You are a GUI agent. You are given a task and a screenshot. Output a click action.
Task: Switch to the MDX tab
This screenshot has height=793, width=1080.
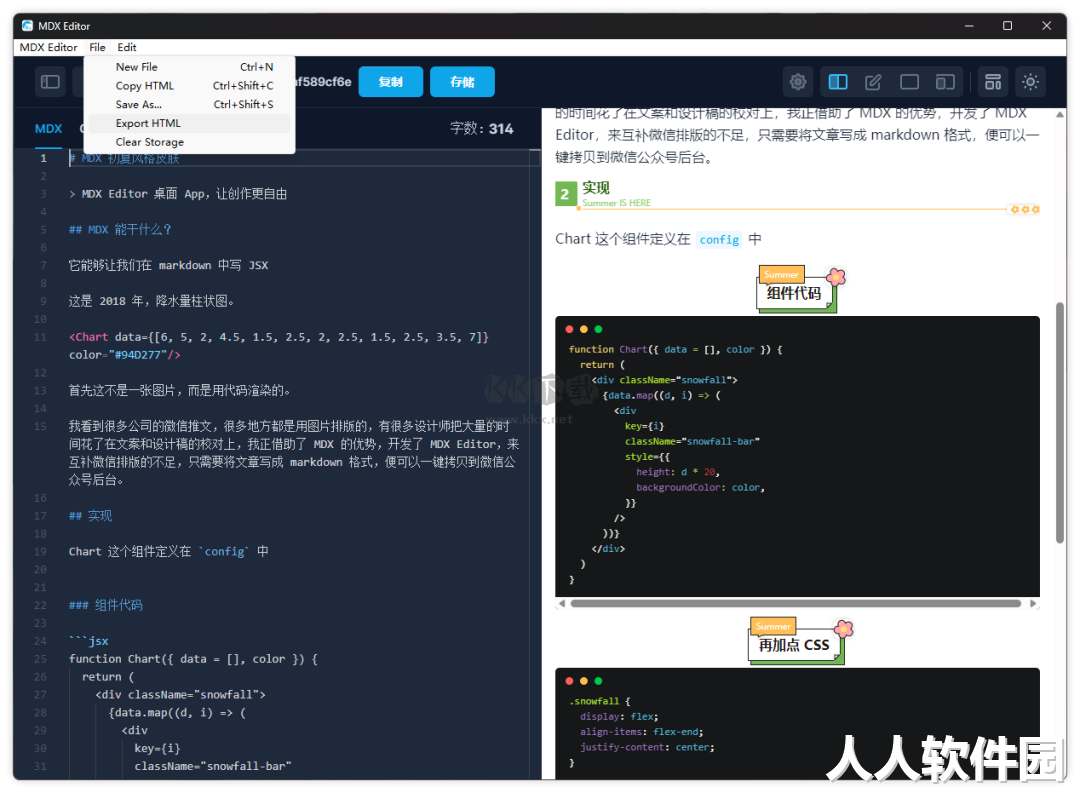coord(48,129)
